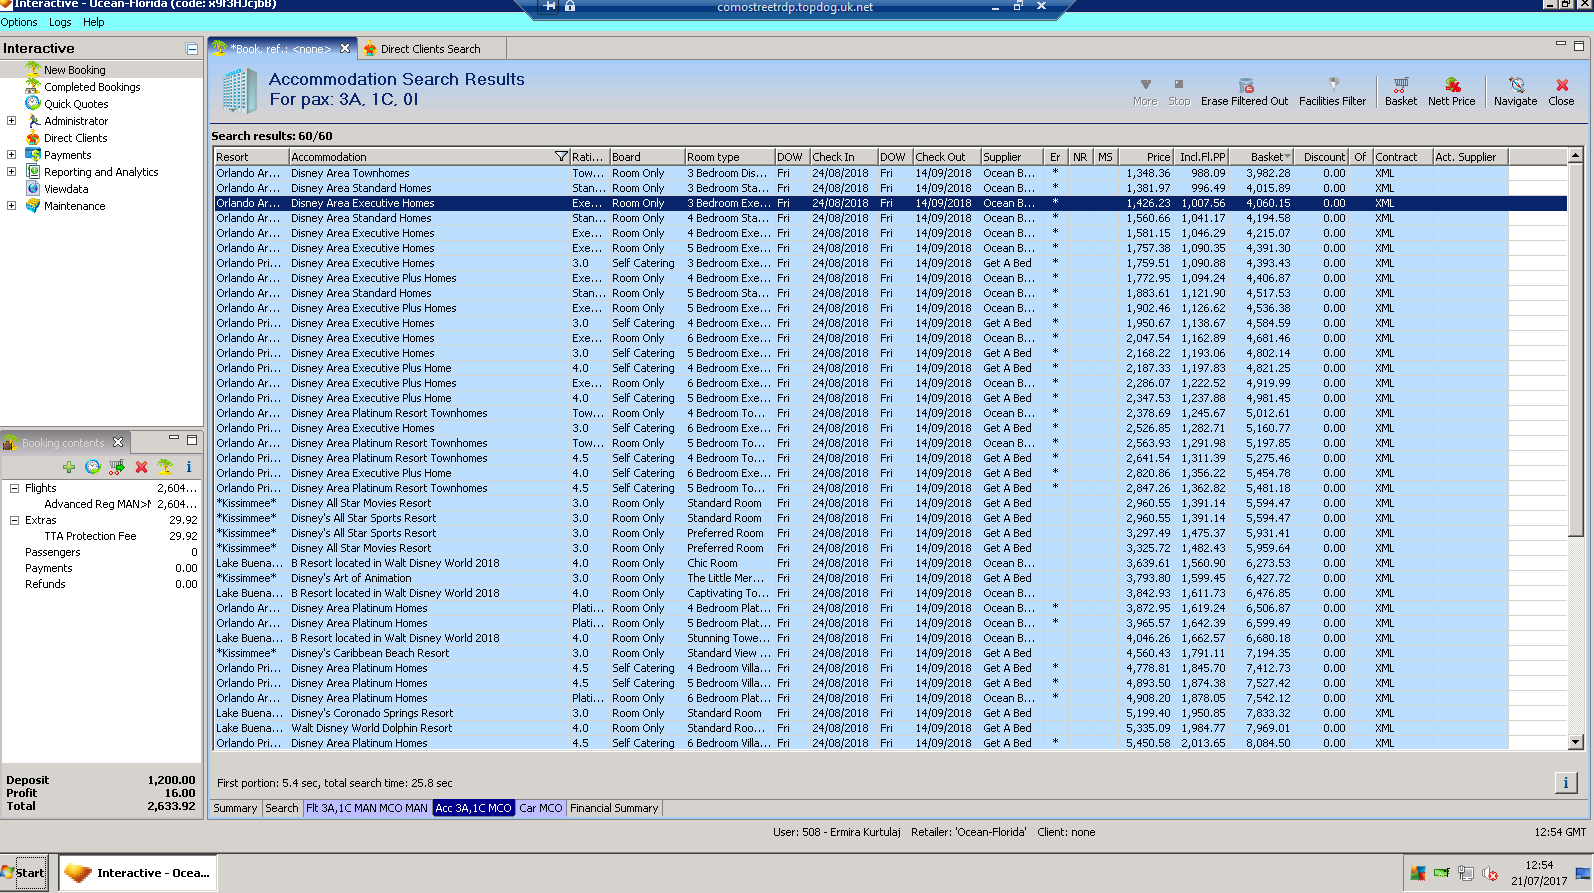Sort by Room type column header
This screenshot has height=893, width=1594.
(x=730, y=157)
